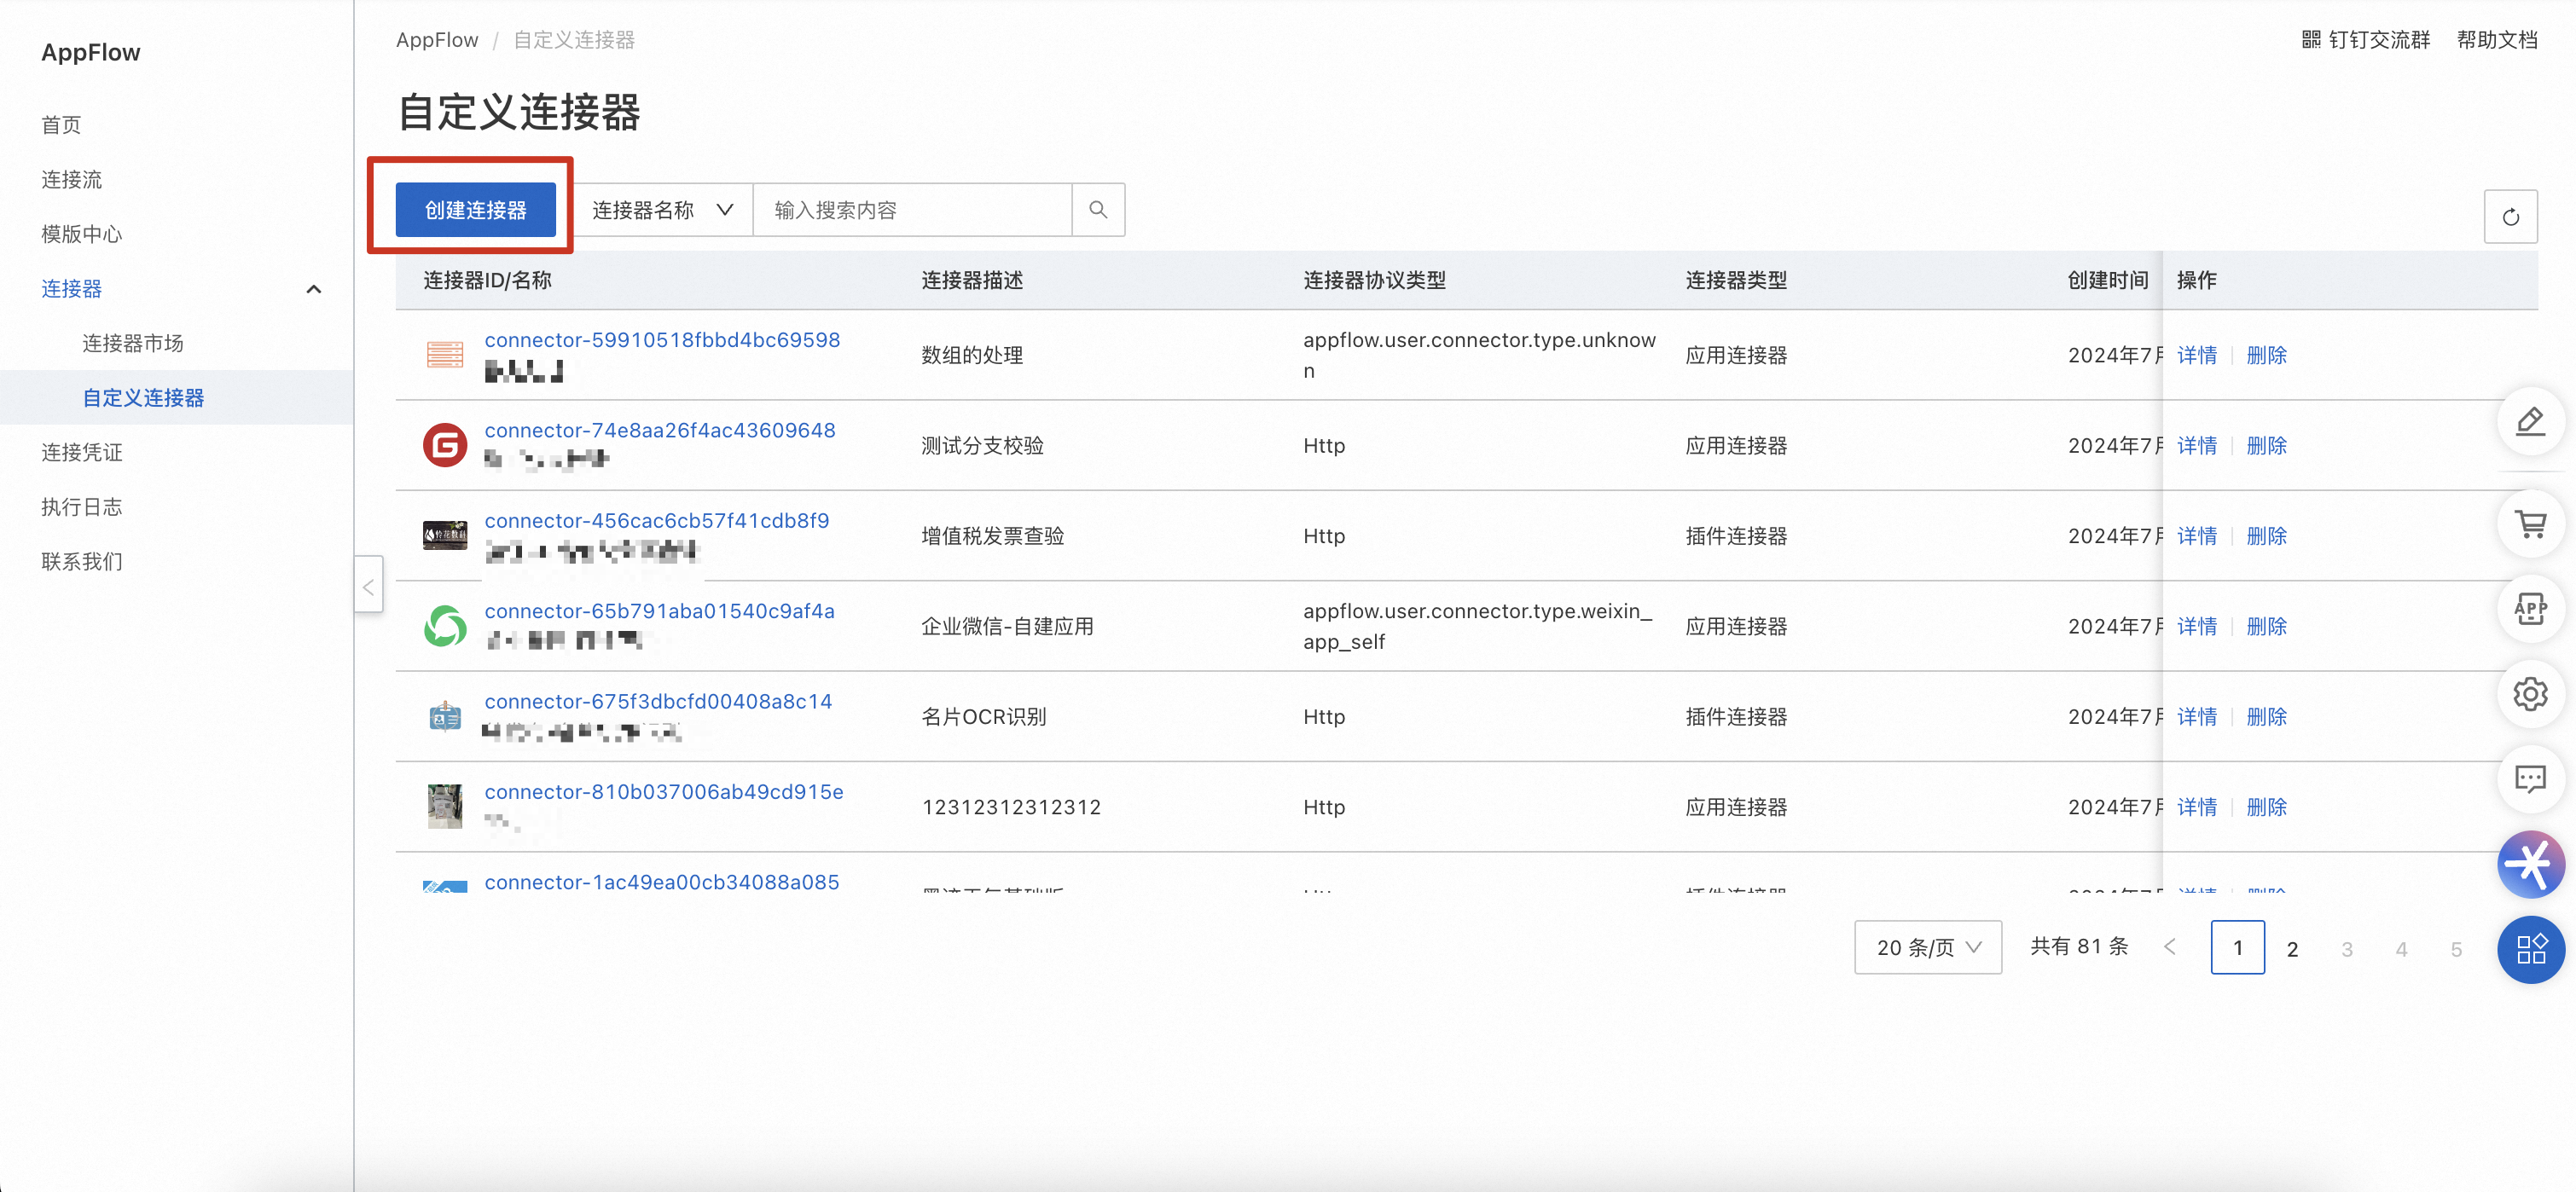Viewport: 2576px width, 1192px height.
Task: Go to page 2
Action: [2292, 948]
